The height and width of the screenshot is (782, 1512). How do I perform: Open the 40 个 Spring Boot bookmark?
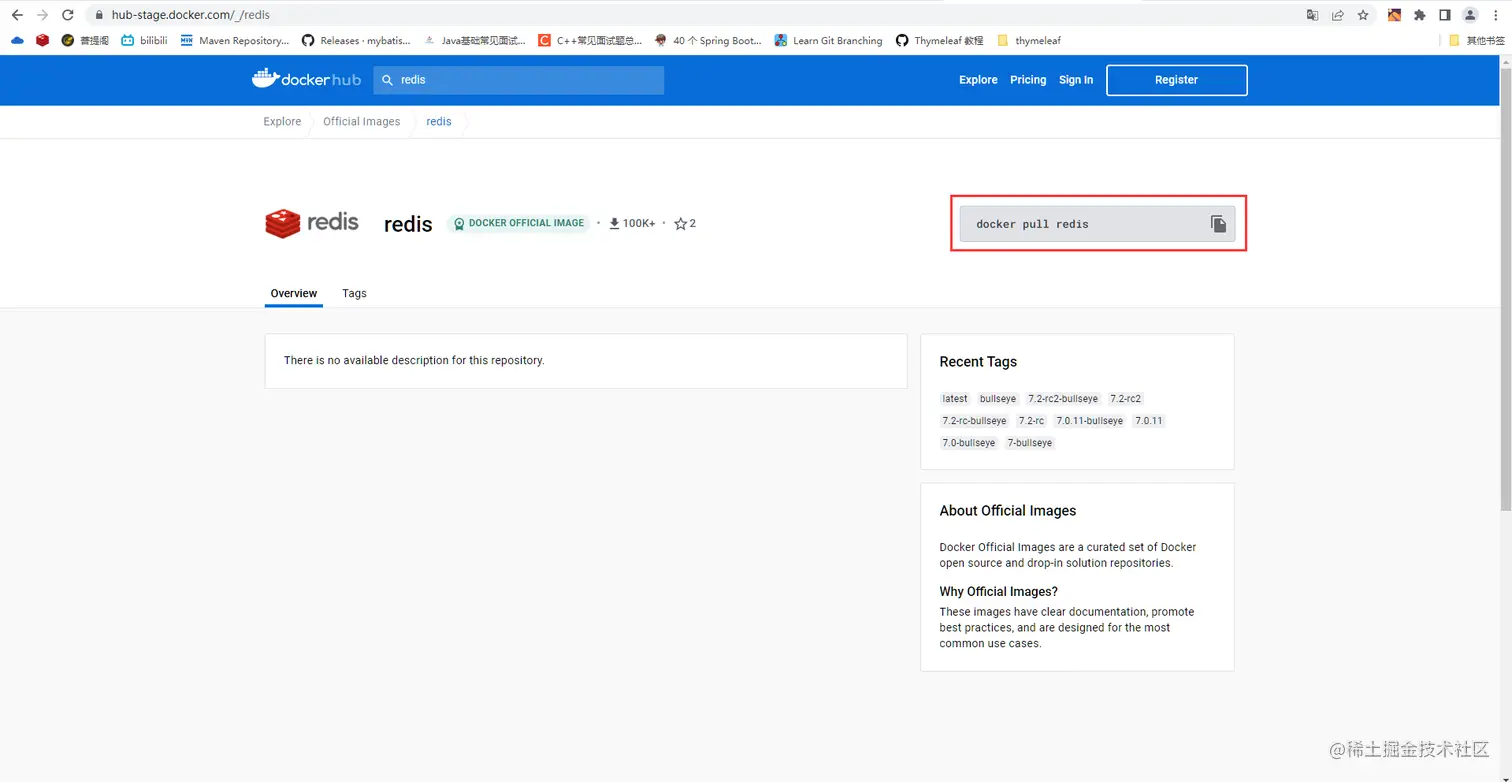(x=708, y=41)
